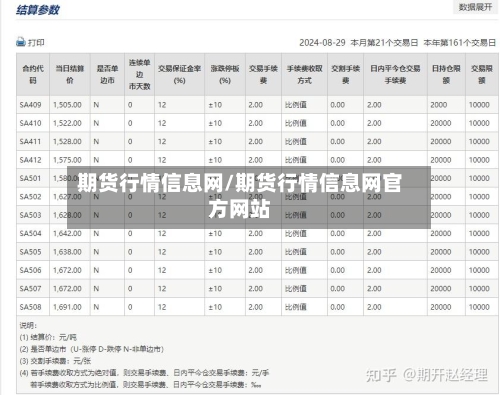Click the 数据展开 button at top right
The height and width of the screenshot is (395, 500).
pos(475,7)
